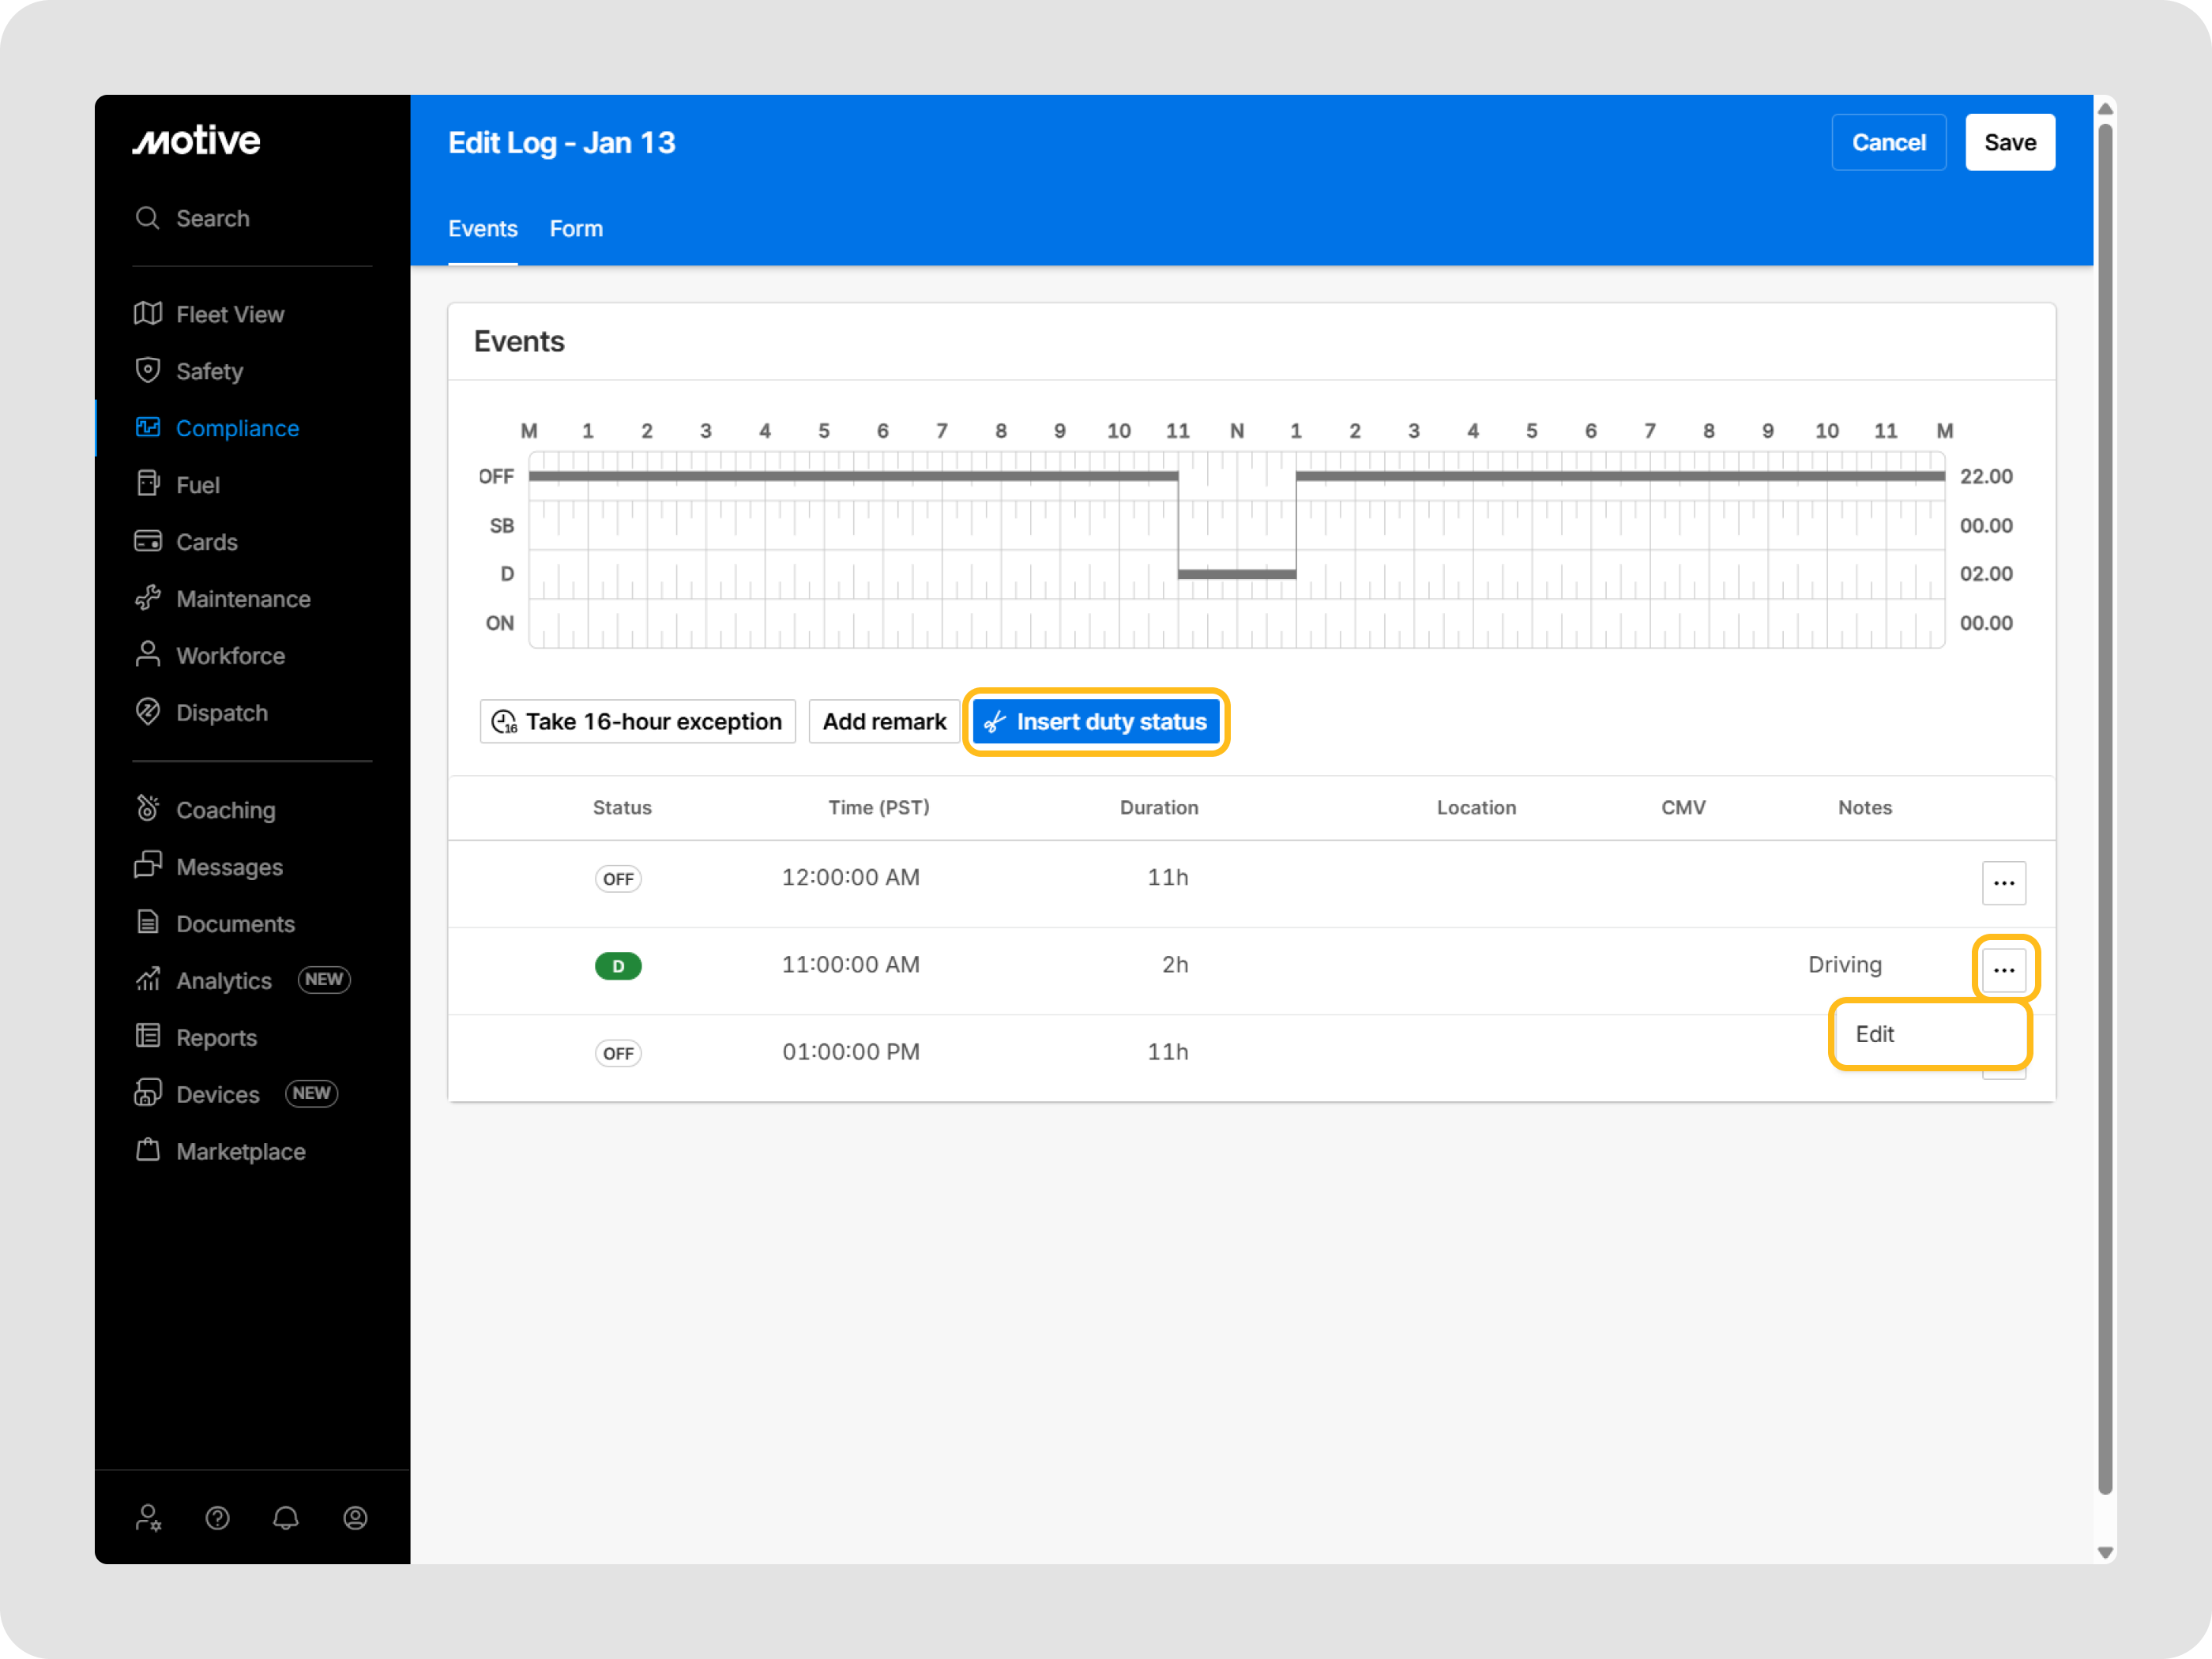Viewport: 2212px width, 1659px height.
Task: Click the Insert duty status button
Action: tap(1096, 722)
